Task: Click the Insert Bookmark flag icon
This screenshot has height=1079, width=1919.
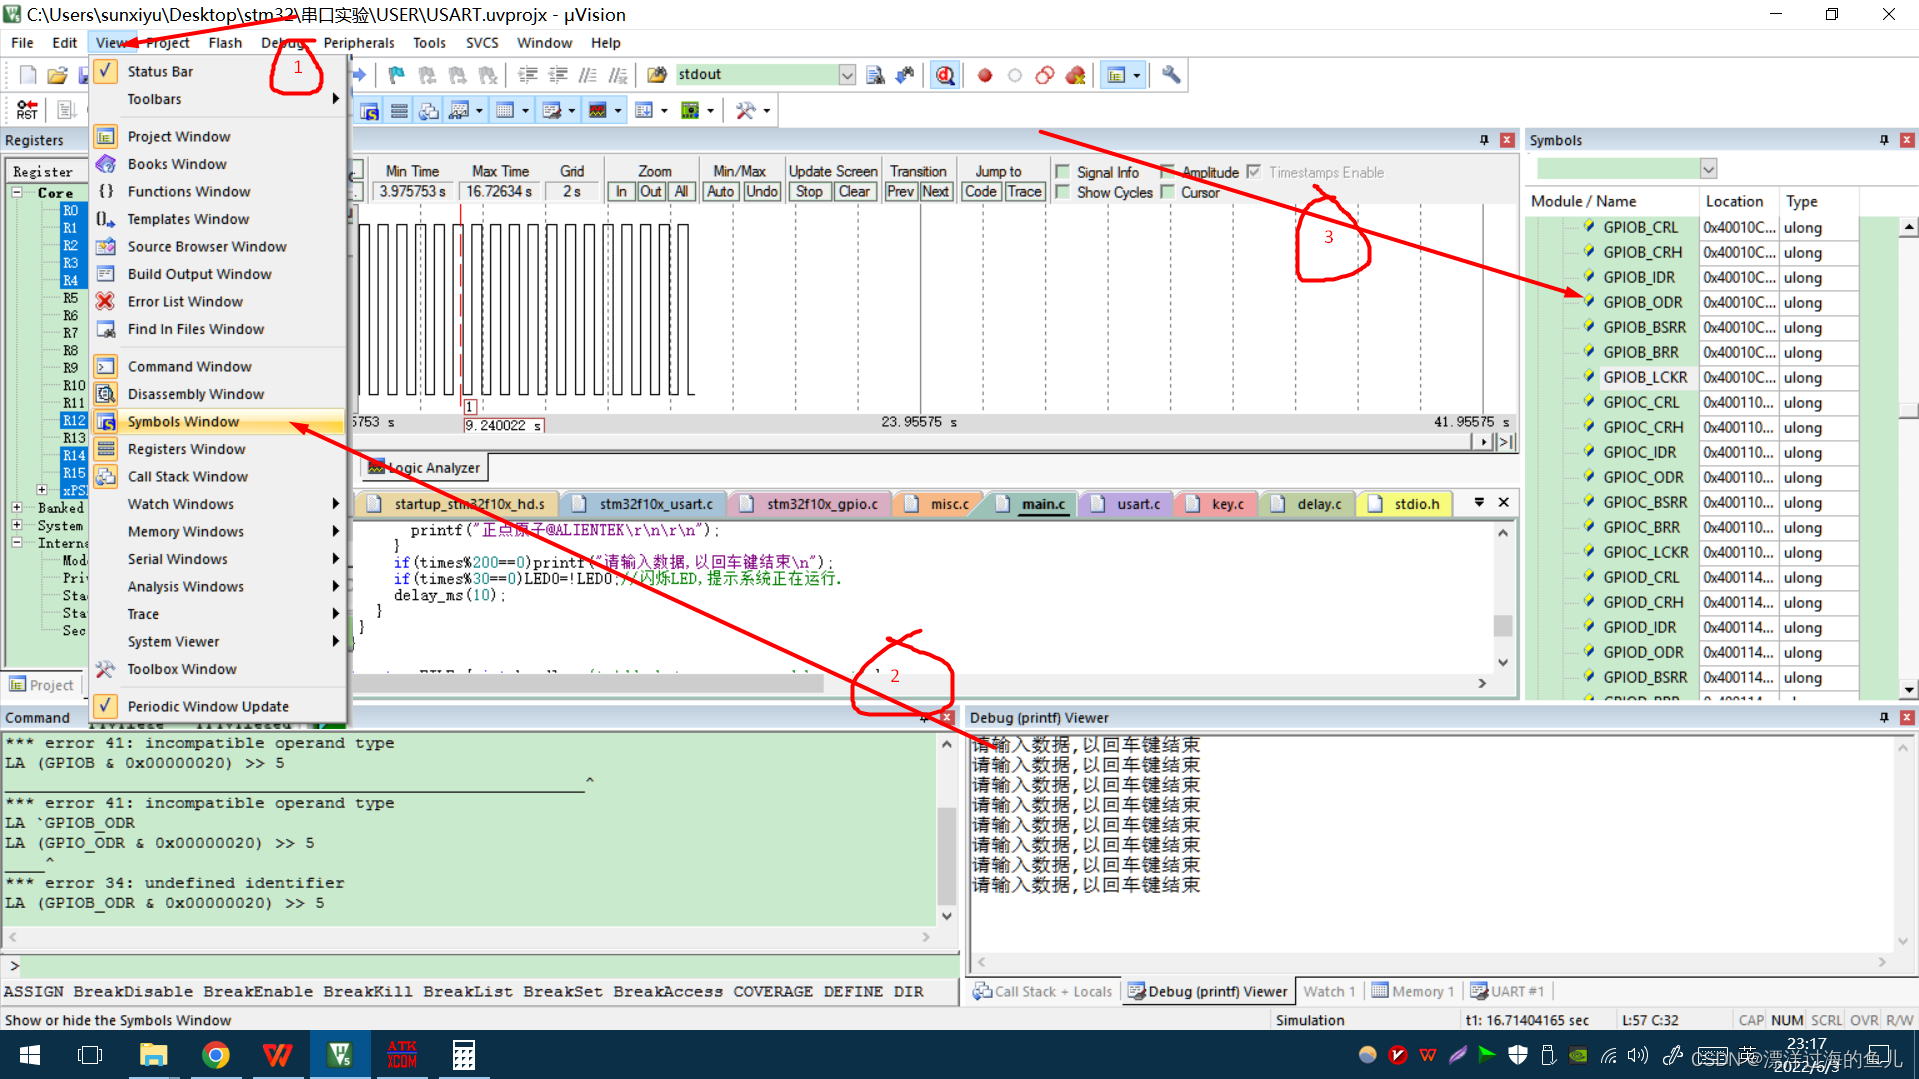Action: [x=397, y=75]
